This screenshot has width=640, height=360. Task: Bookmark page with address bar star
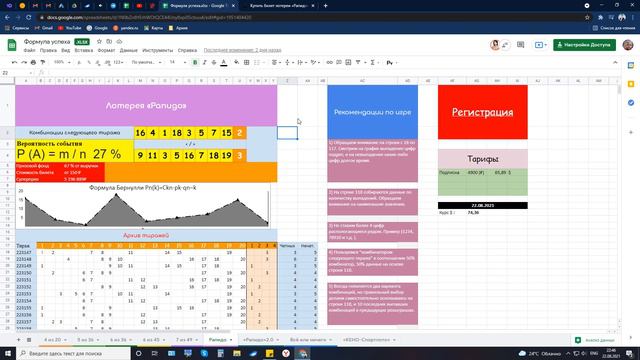[587, 18]
